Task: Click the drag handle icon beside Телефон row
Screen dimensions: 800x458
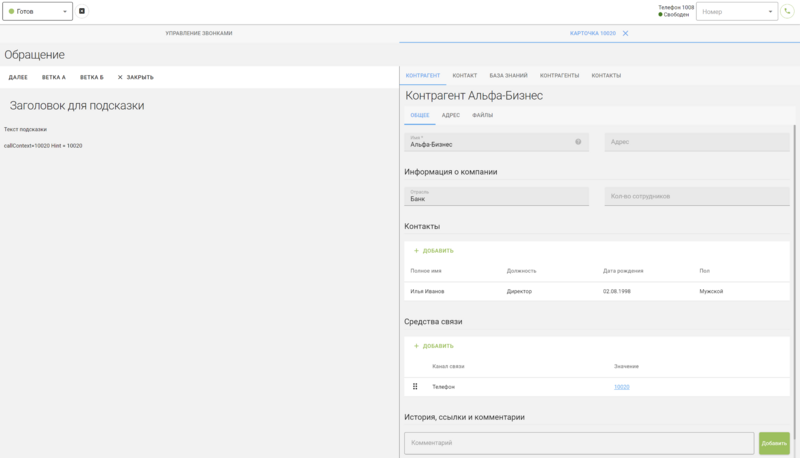Action: [x=415, y=386]
